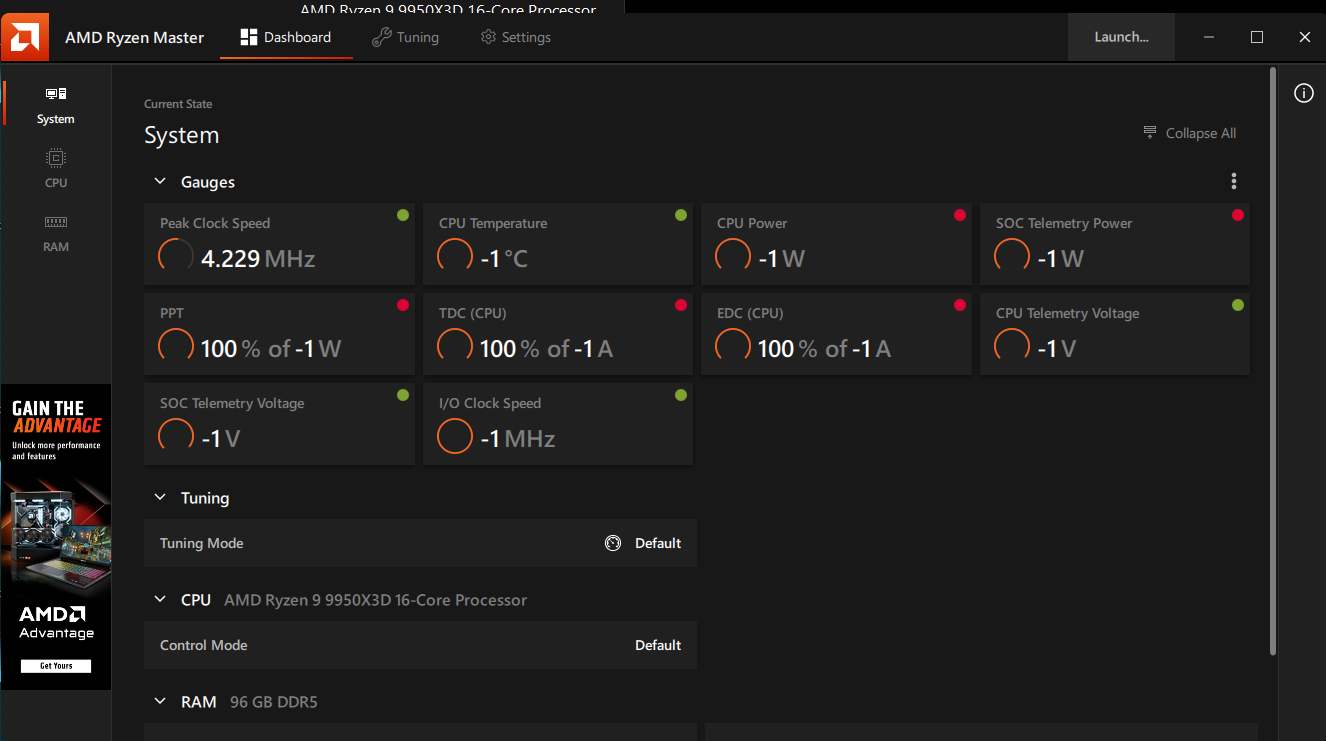Viewport: 1326px width, 741px height.
Task: Select System in the sidebar
Action: point(56,105)
